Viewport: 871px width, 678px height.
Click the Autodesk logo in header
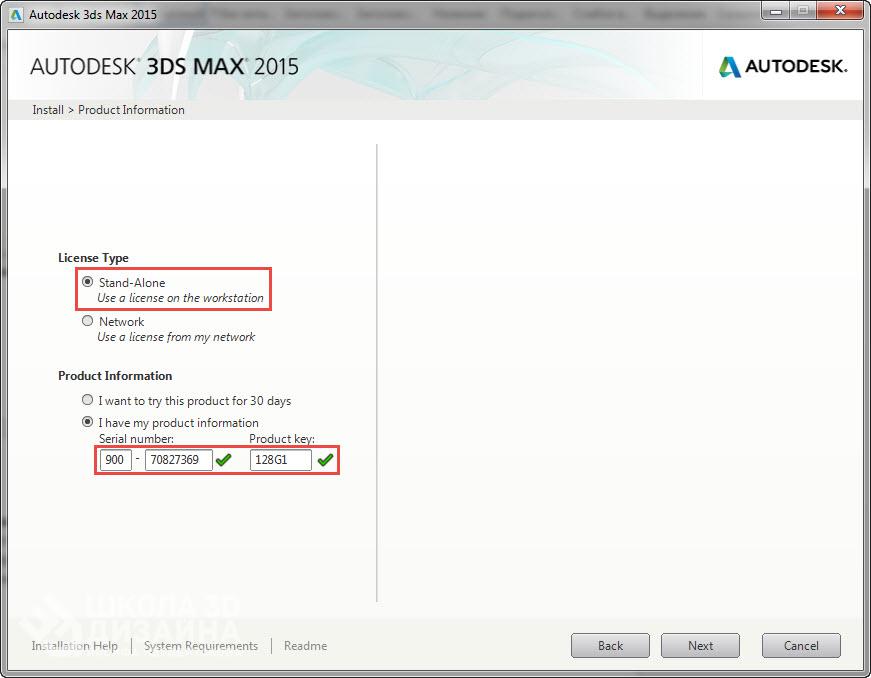click(783, 67)
